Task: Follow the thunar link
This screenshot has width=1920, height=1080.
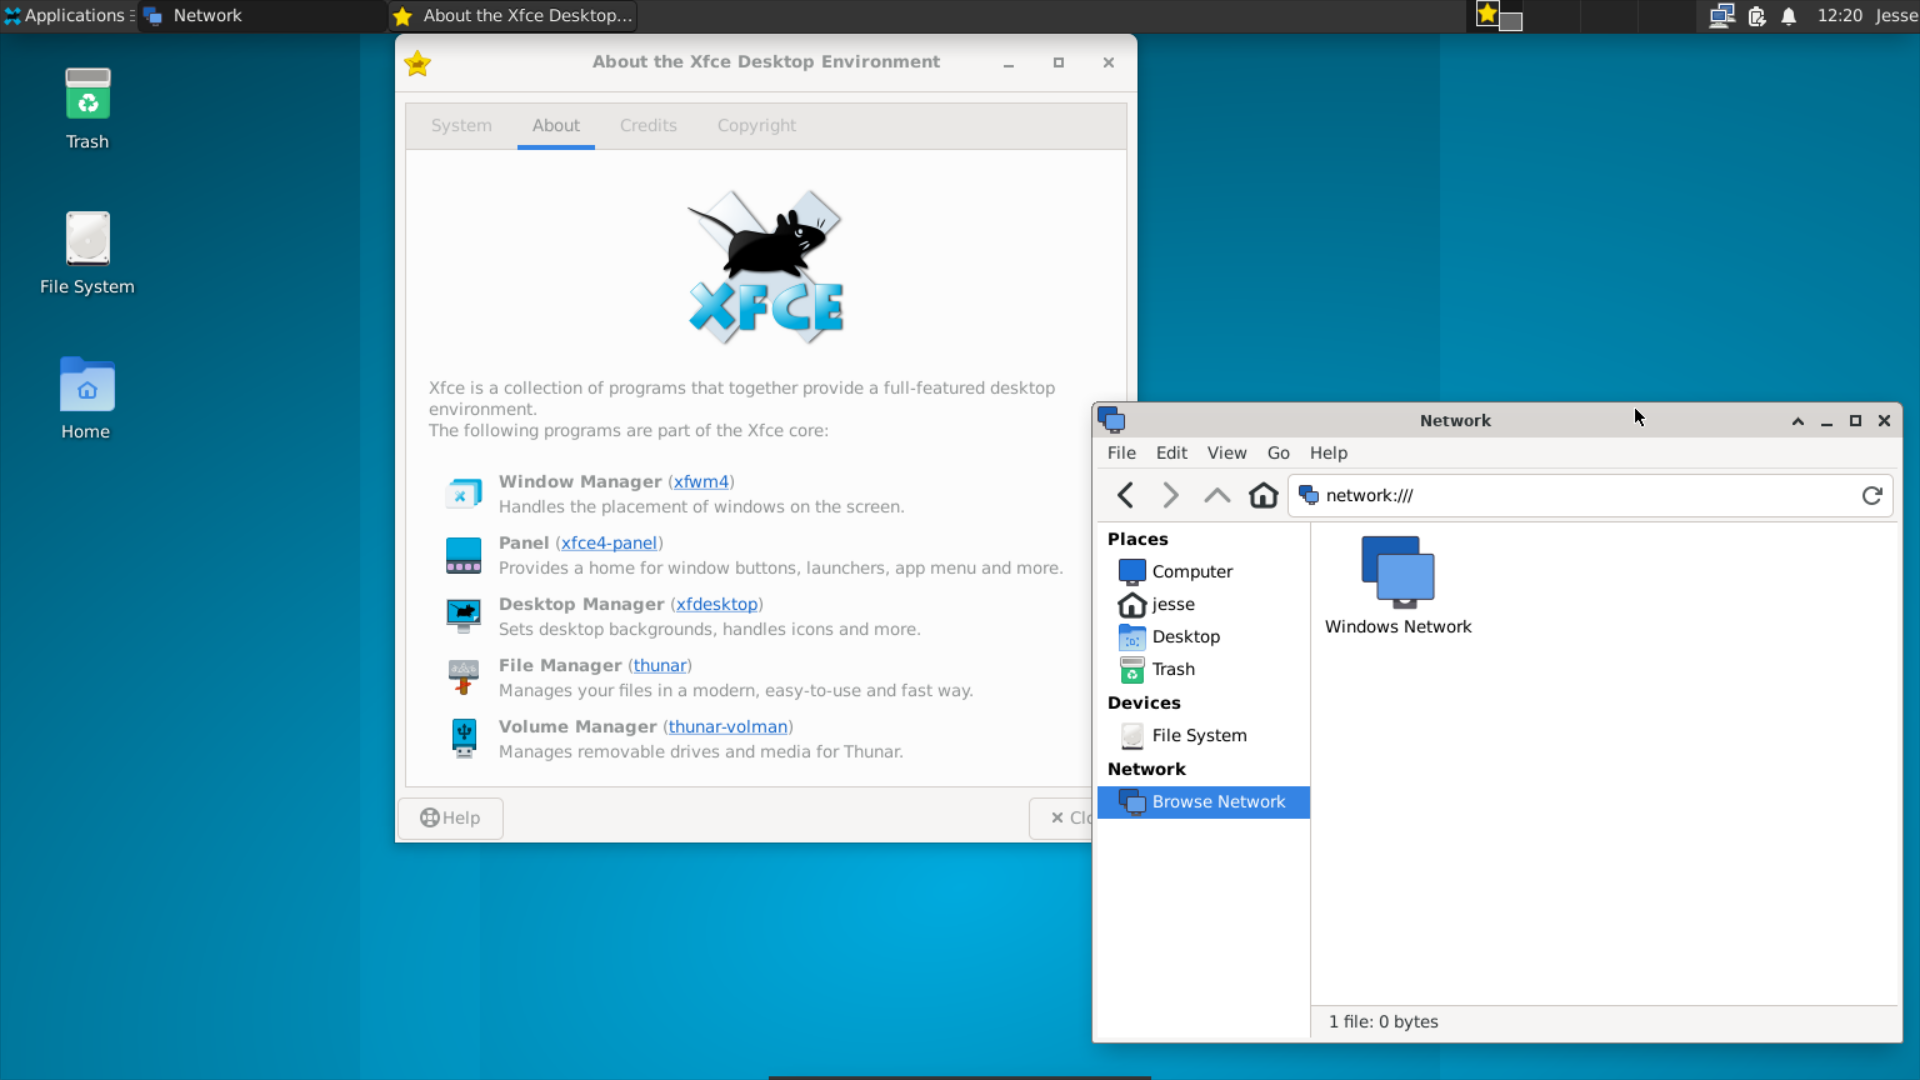Action: click(660, 665)
